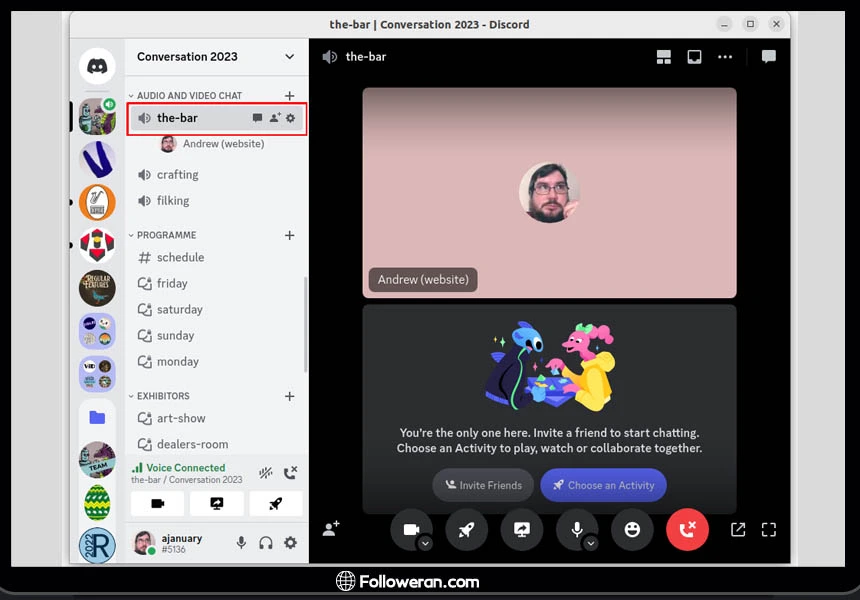Viewport: 860px width, 600px height.
Task: Enter full screen mode for call
Action: [769, 530]
